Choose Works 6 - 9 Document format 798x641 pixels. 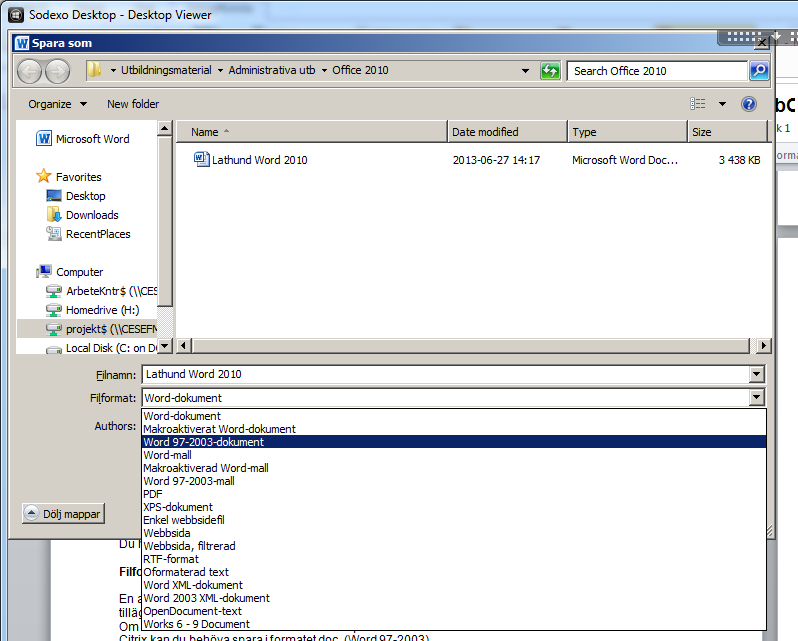454,624
